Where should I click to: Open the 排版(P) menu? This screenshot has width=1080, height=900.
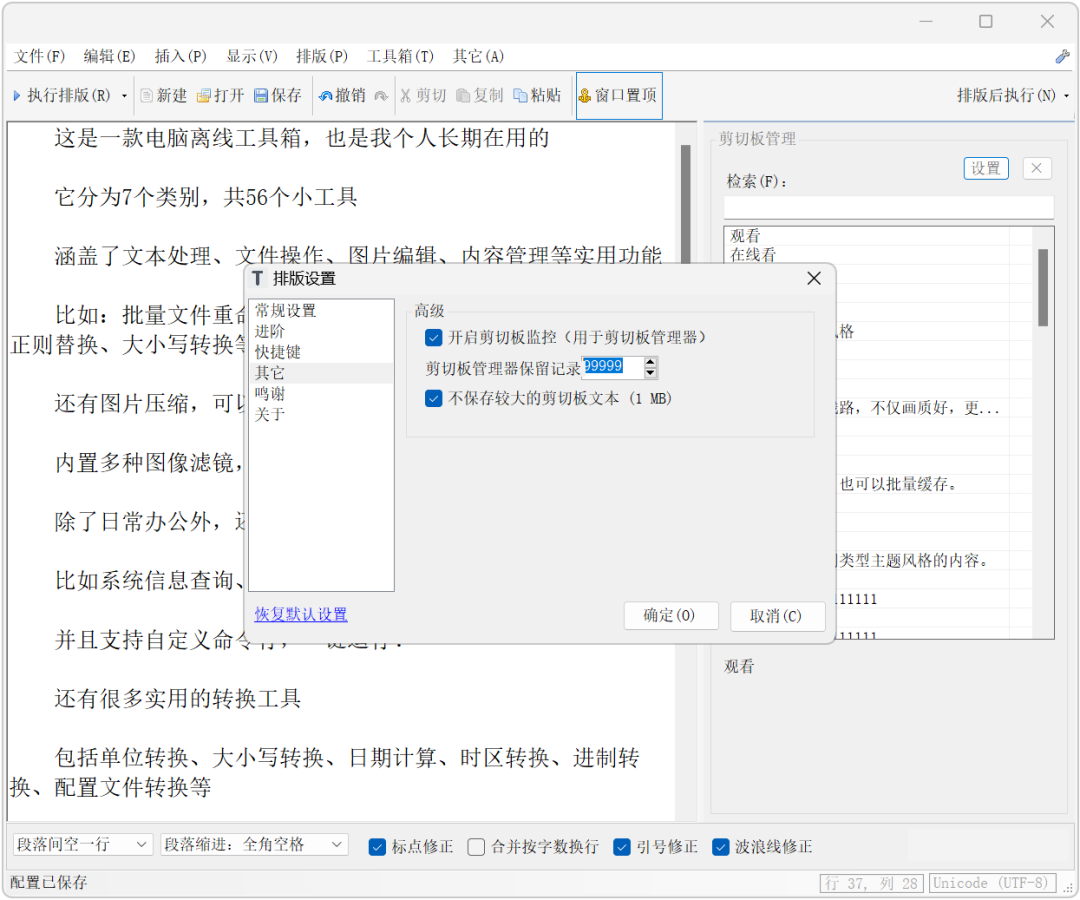[x=322, y=56]
